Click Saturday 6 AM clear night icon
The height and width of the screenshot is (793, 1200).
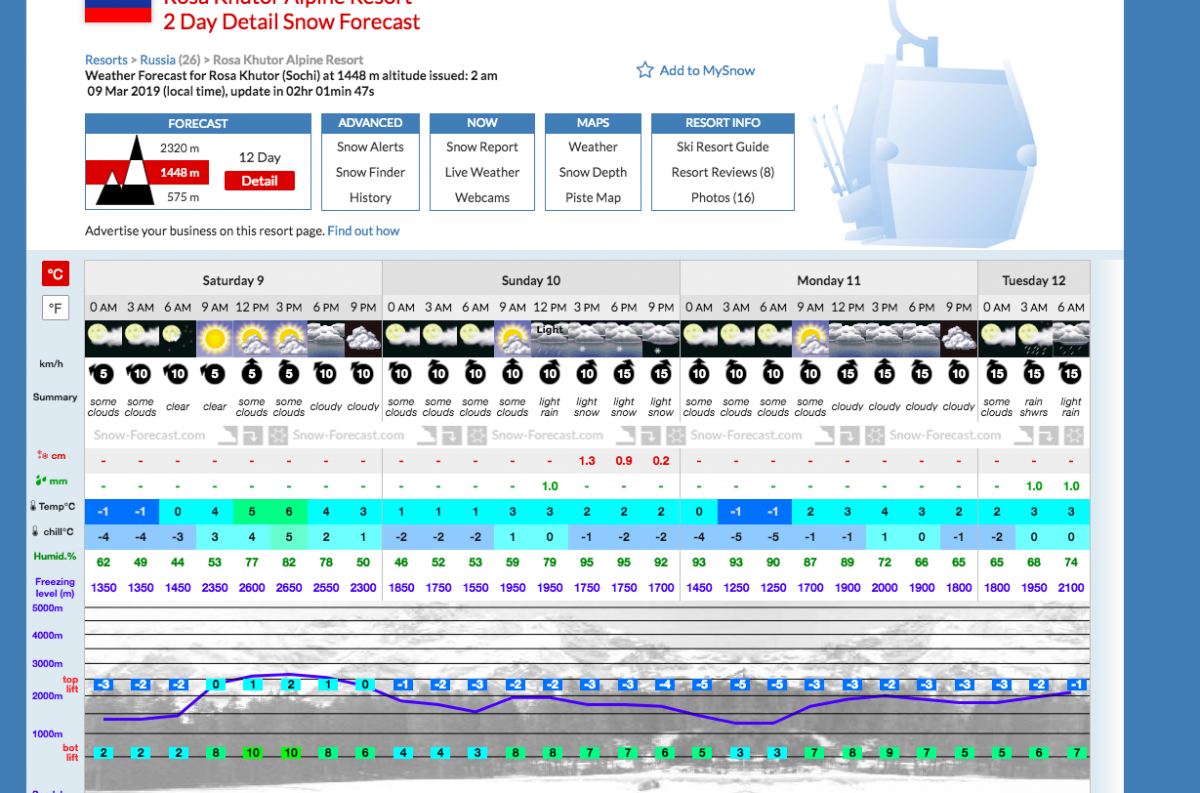[177, 339]
